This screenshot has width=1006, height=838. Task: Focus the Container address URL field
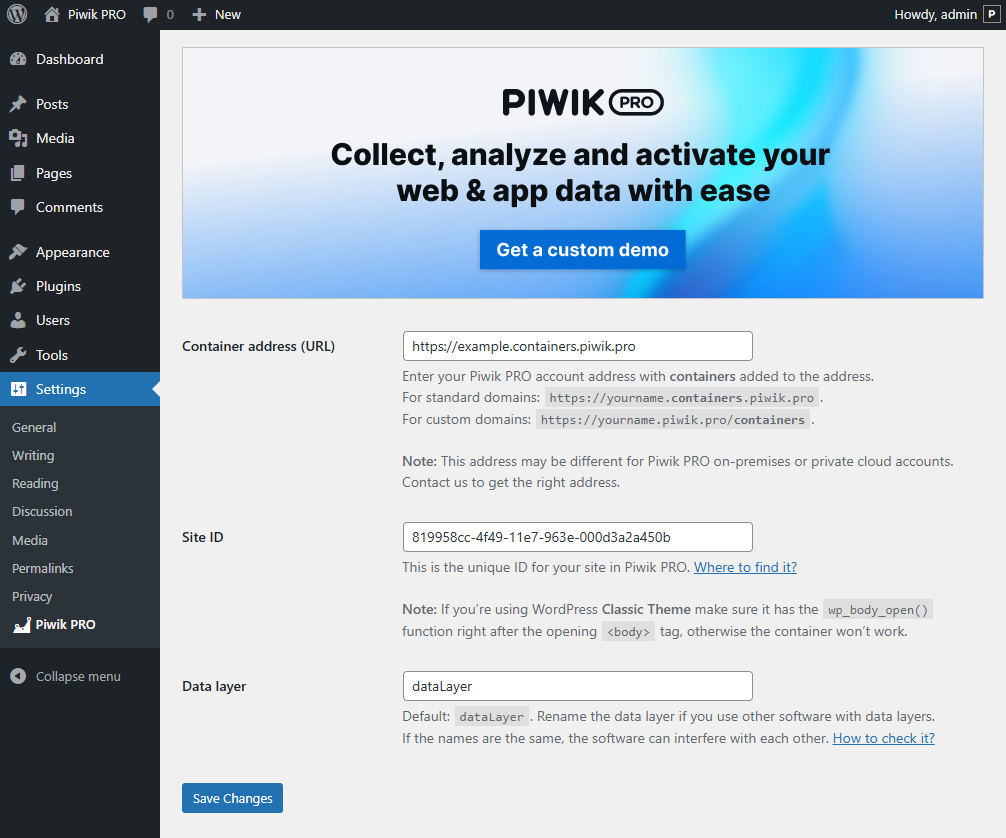pos(577,346)
